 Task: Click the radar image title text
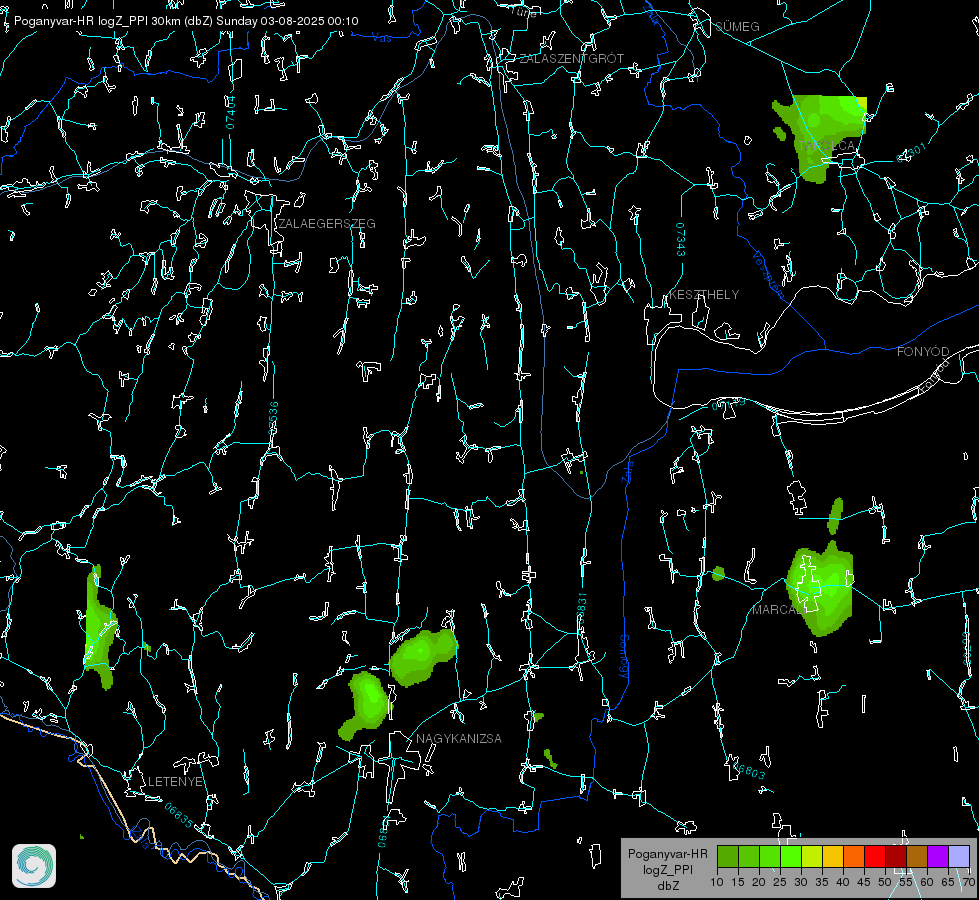pos(186,21)
